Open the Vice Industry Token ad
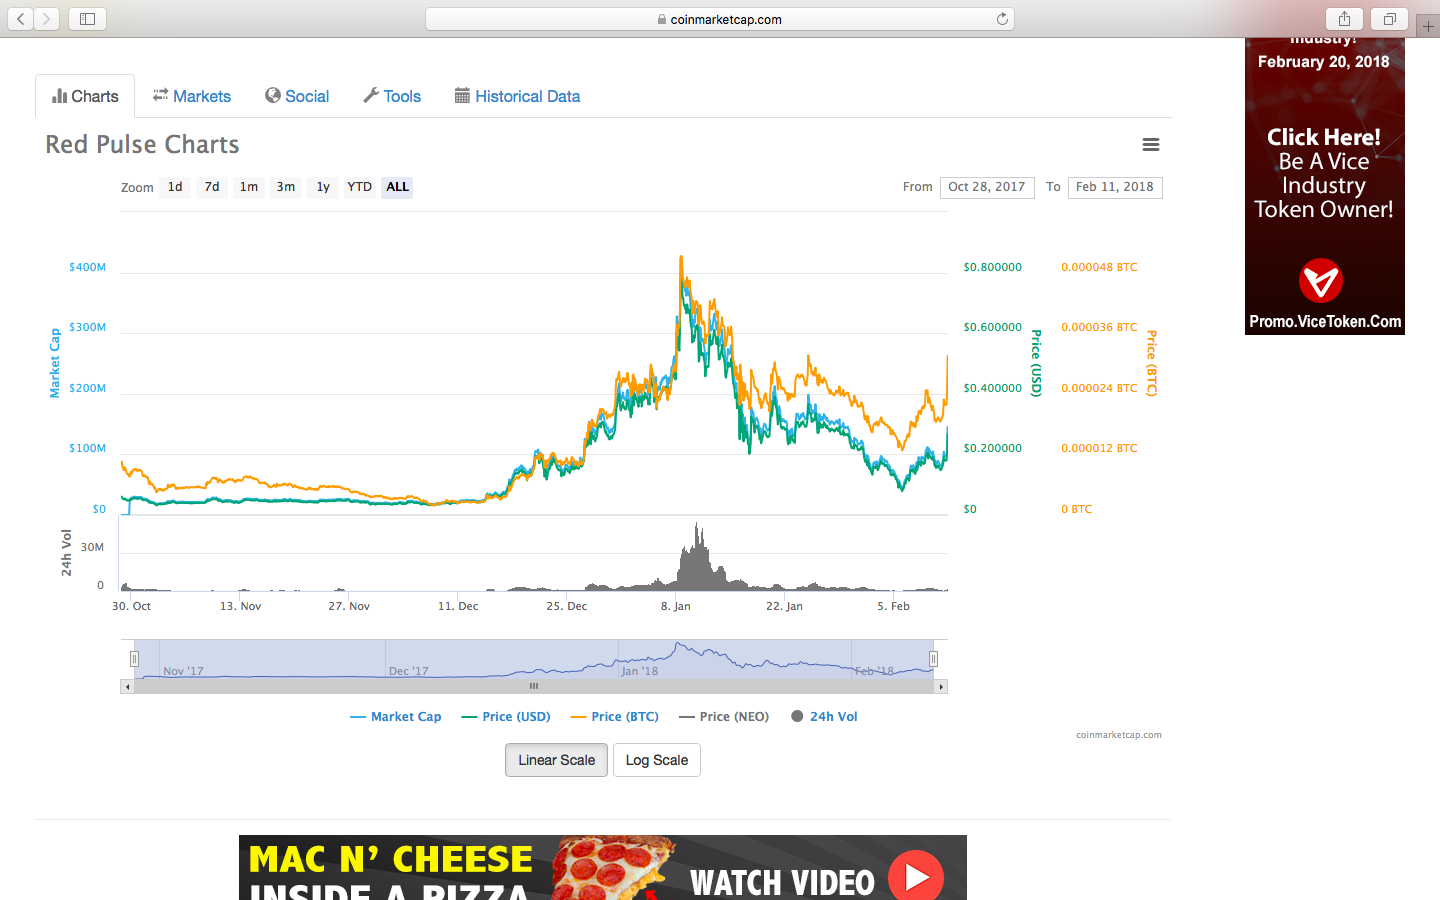 pyautogui.click(x=1324, y=185)
